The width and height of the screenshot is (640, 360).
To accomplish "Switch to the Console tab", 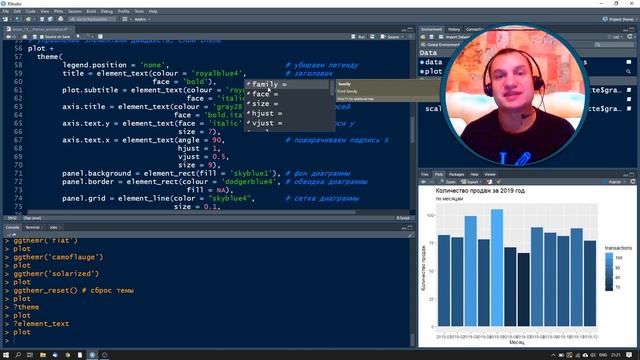I will click(12, 227).
